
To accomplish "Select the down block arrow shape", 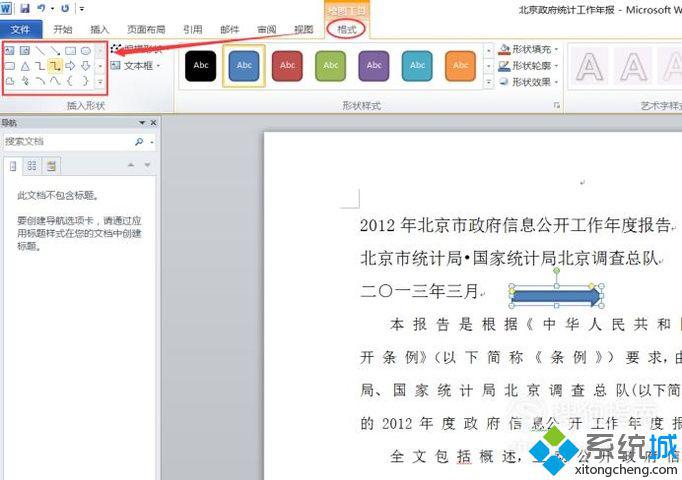I will 86,66.
